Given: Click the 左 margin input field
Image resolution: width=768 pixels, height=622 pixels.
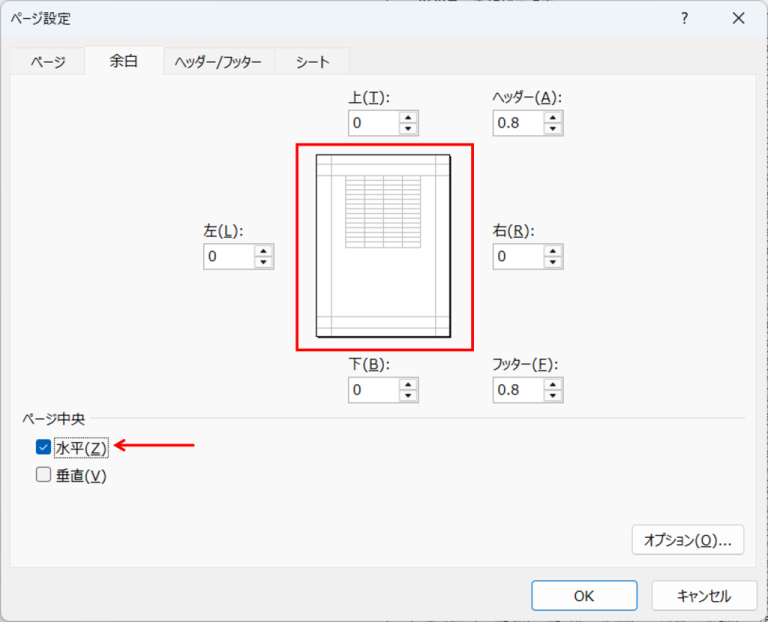Looking at the screenshot, I should (x=228, y=257).
